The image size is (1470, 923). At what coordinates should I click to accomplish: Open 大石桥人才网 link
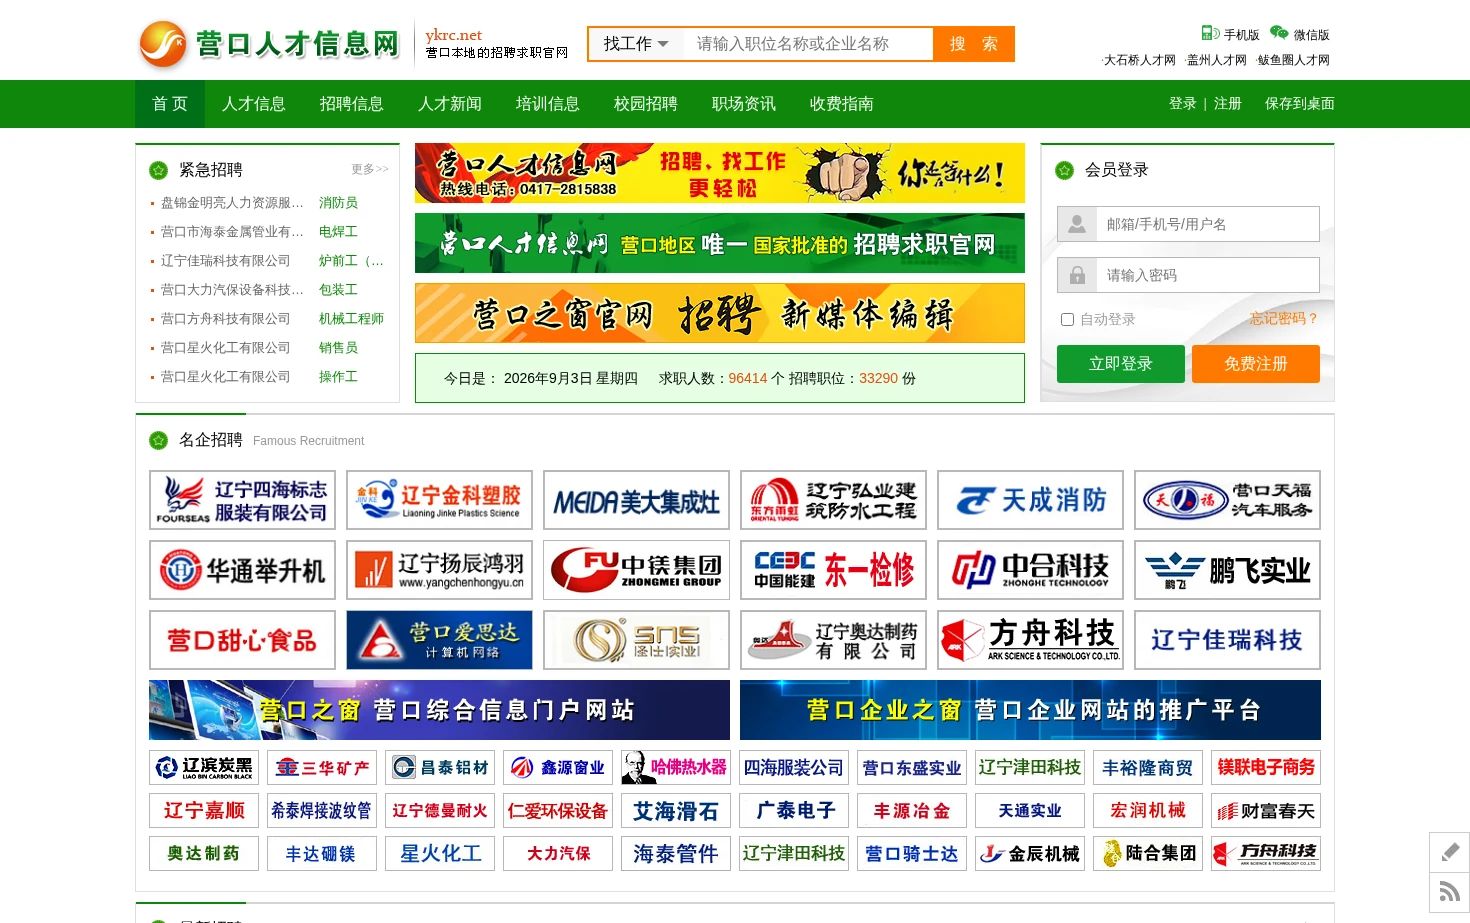coord(1140,60)
